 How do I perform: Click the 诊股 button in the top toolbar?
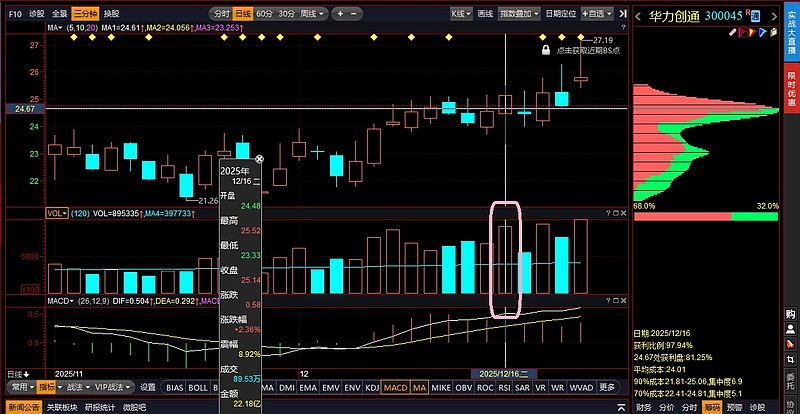[37, 14]
